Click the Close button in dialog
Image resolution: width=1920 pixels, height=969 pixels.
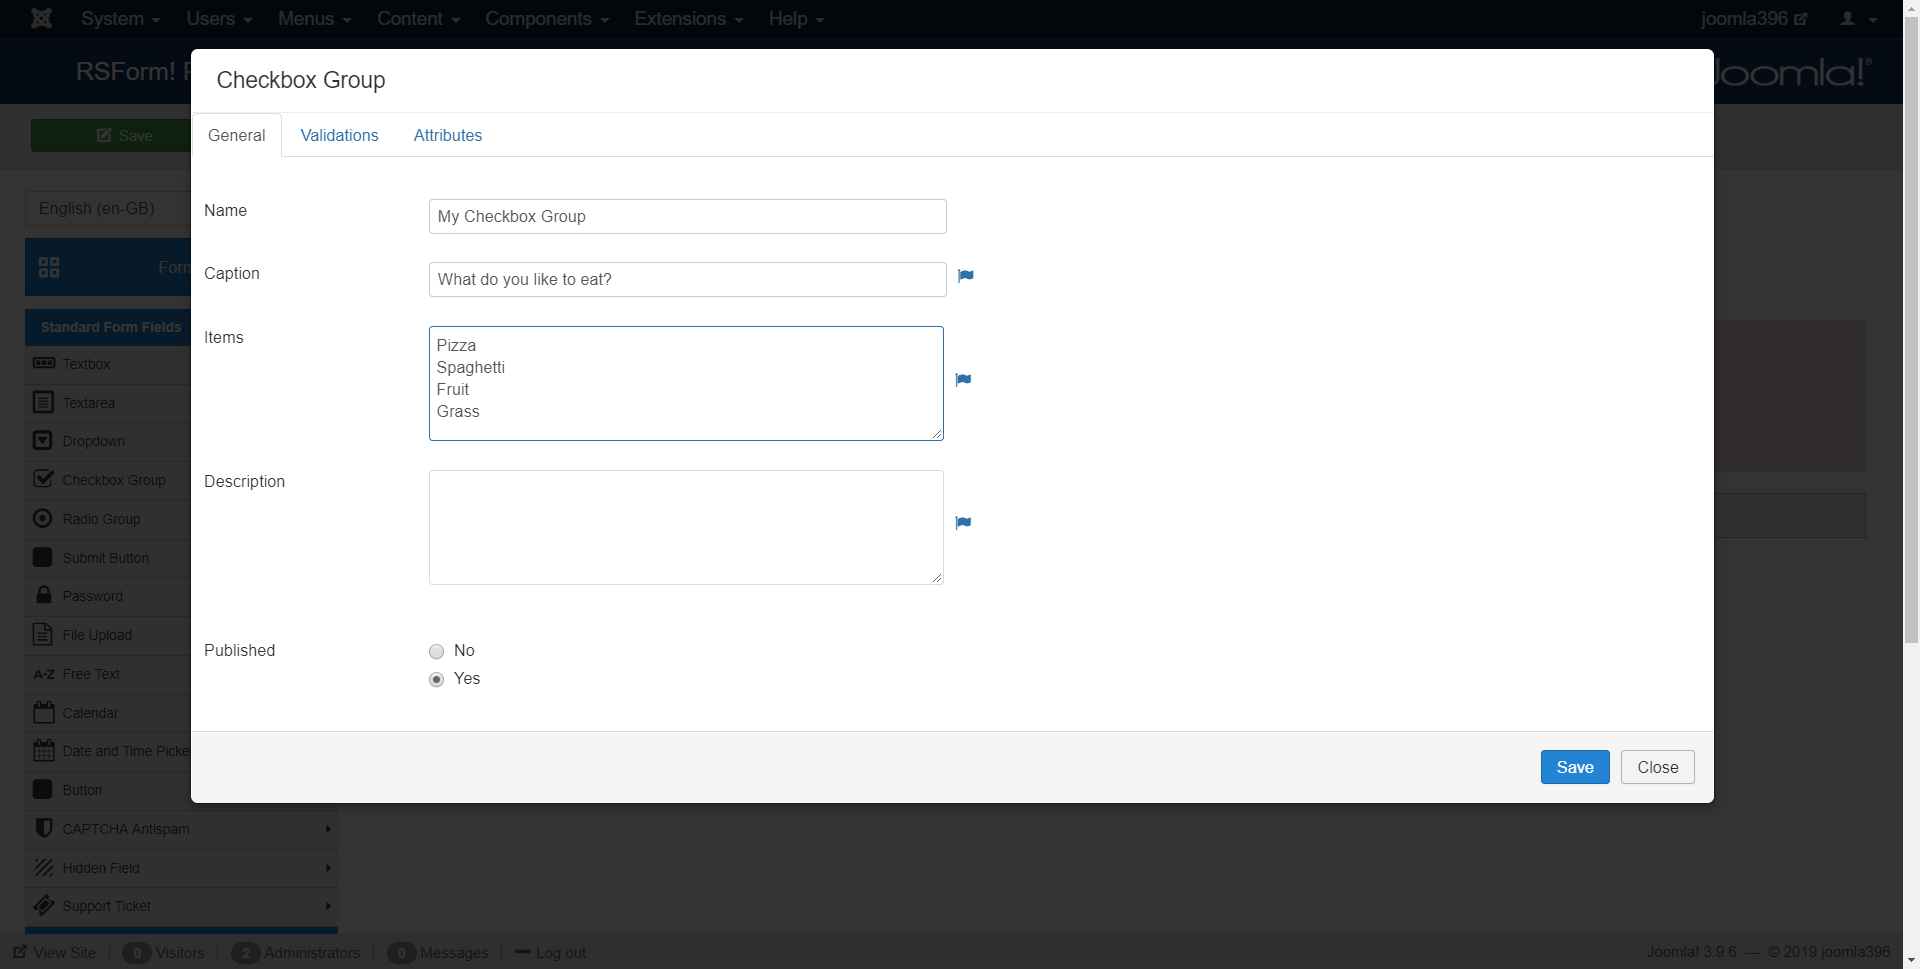click(1657, 767)
